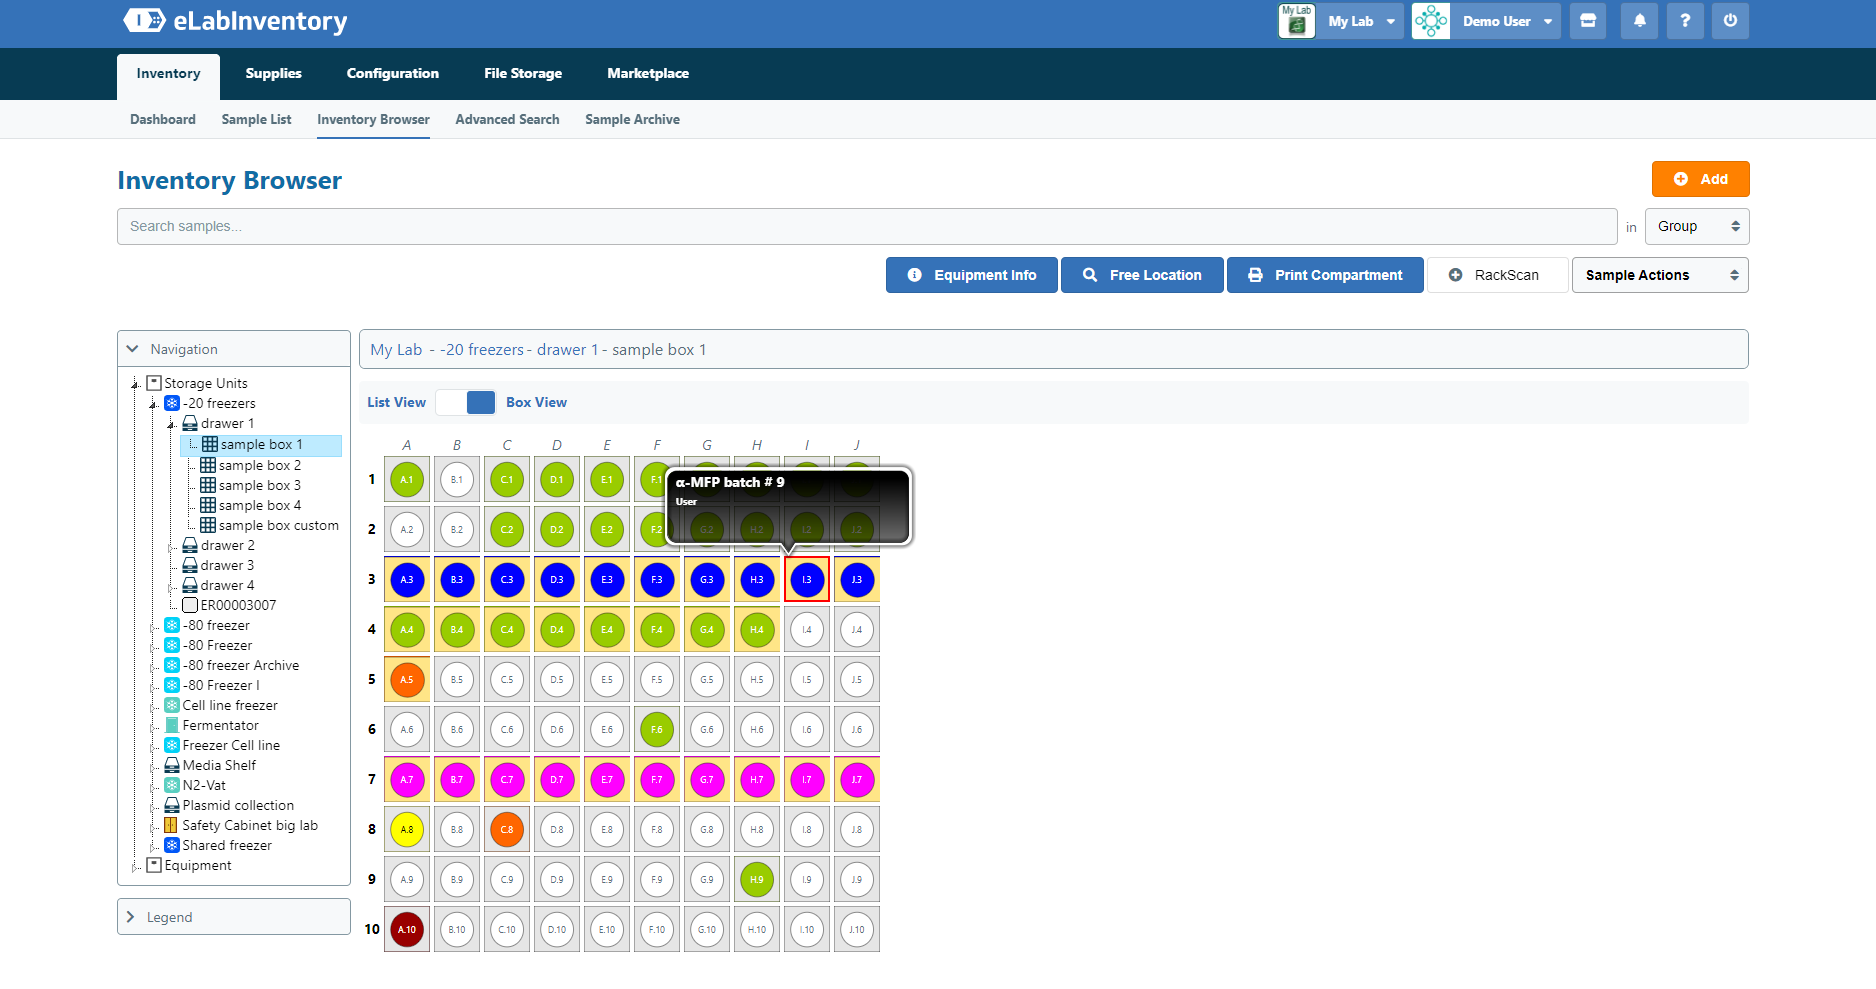Click the eLabInventory logo icon

coord(144,20)
